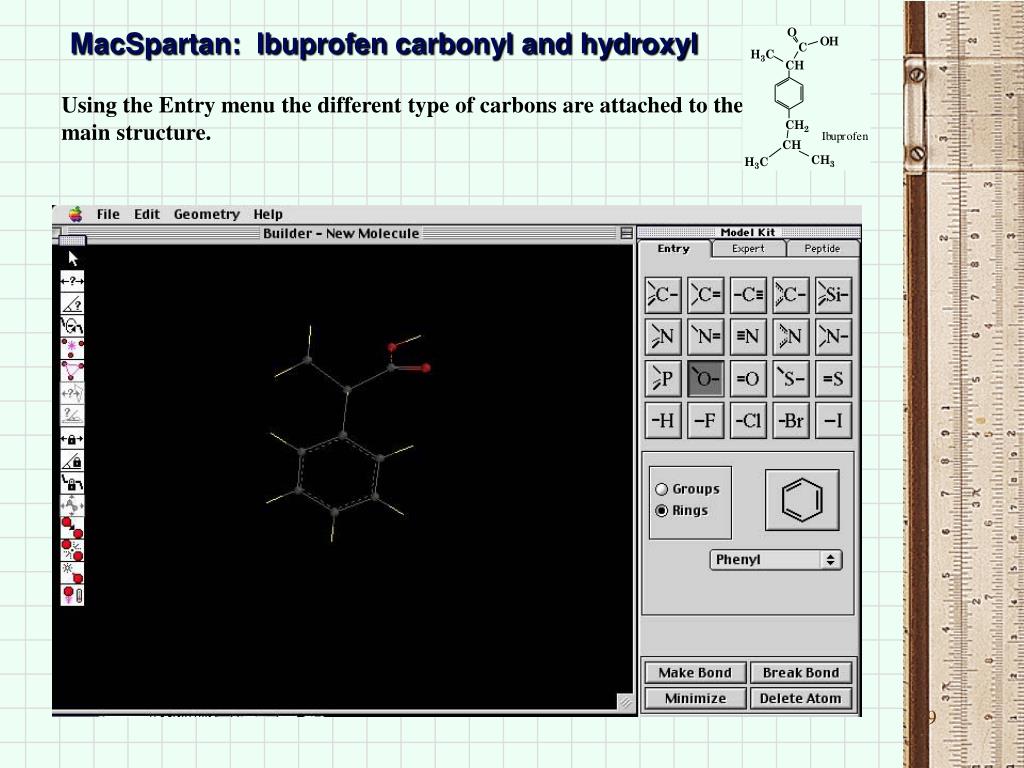Pick the fluorine -F atom
The height and width of the screenshot is (768, 1024).
pos(706,421)
